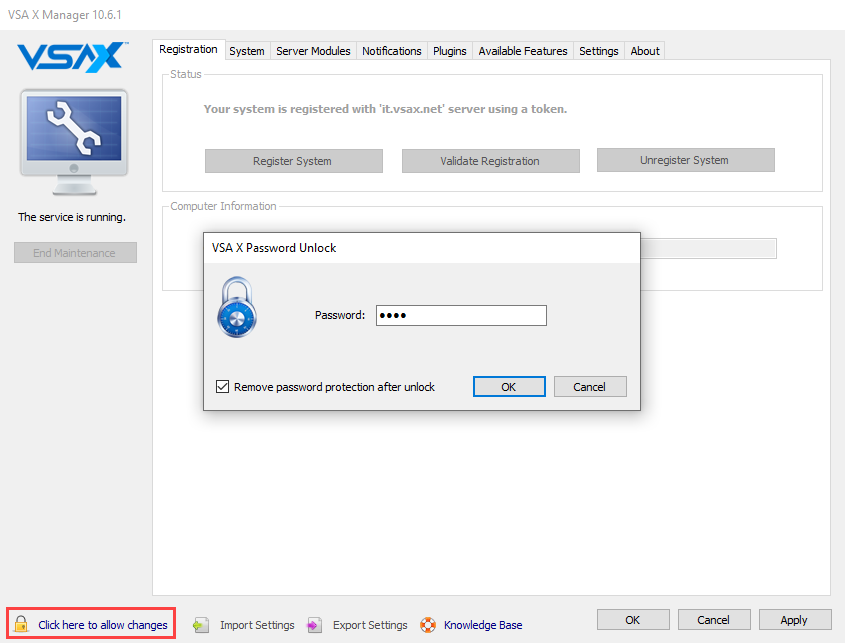This screenshot has height=643, width=845.
Task: Open the About tab
Action: (645, 51)
